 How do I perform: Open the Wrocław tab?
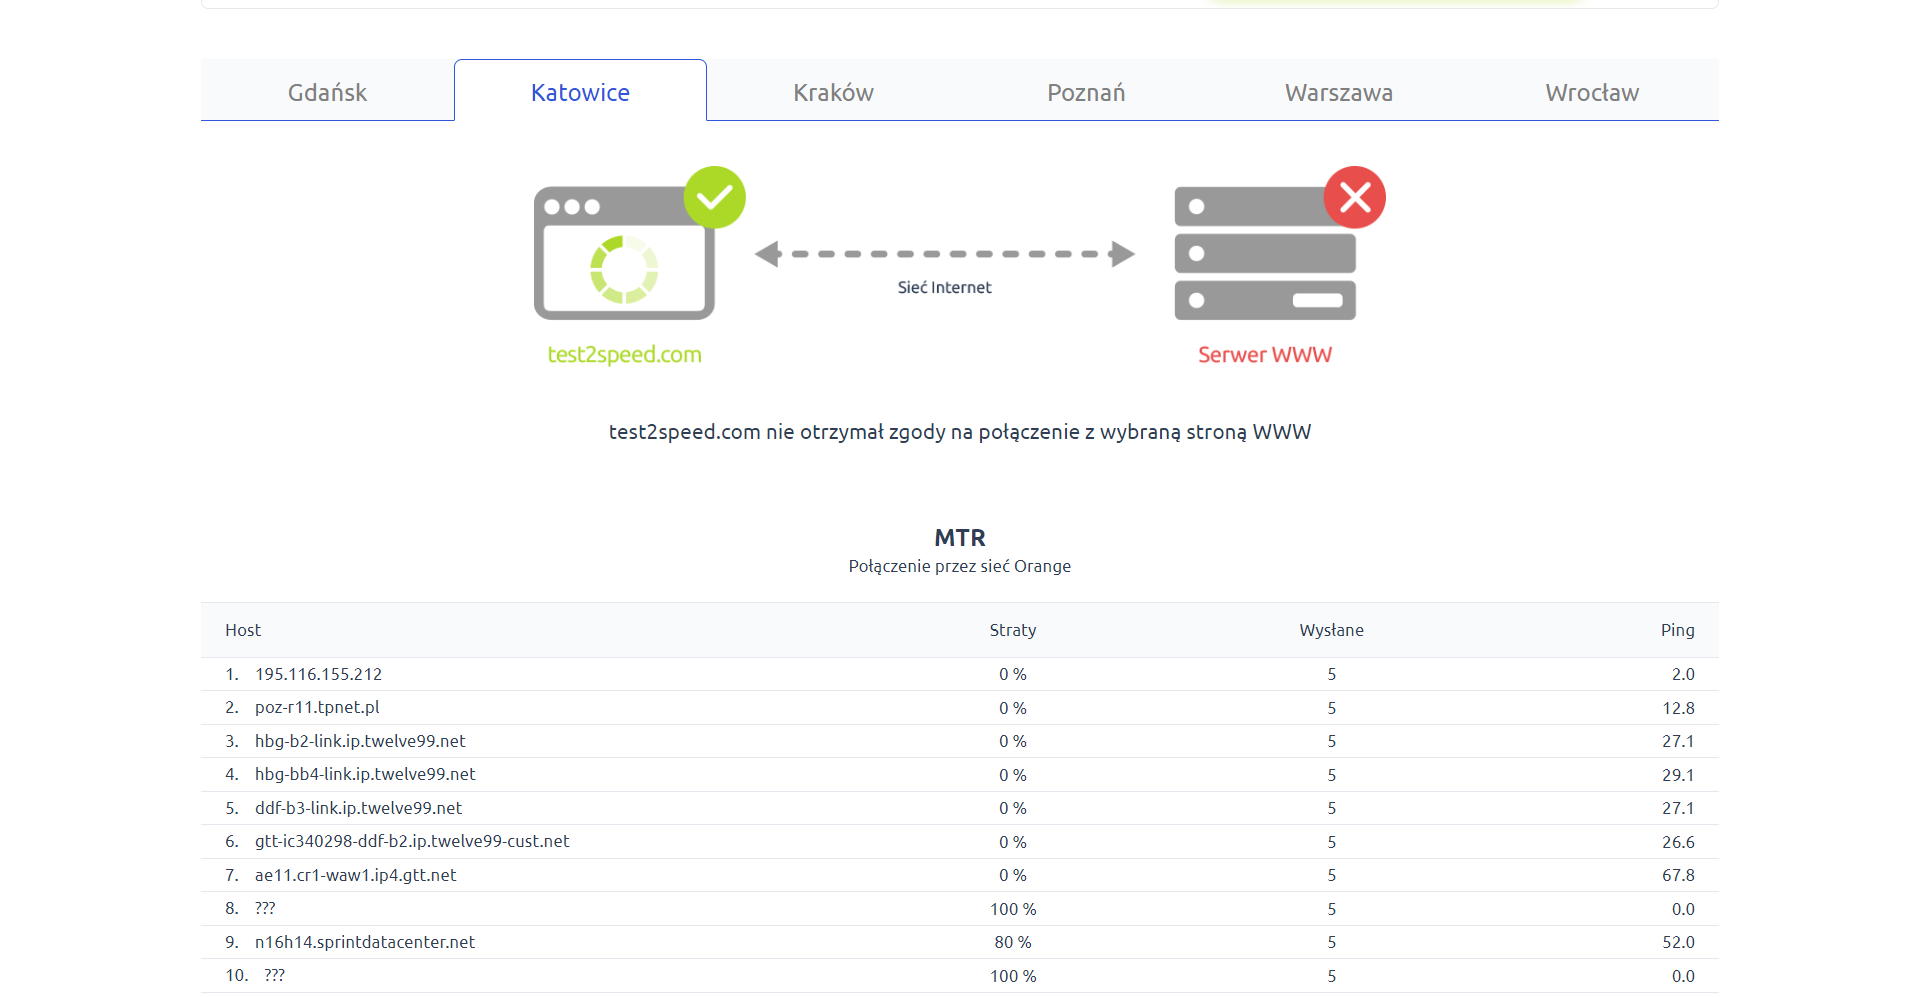coord(1591,92)
